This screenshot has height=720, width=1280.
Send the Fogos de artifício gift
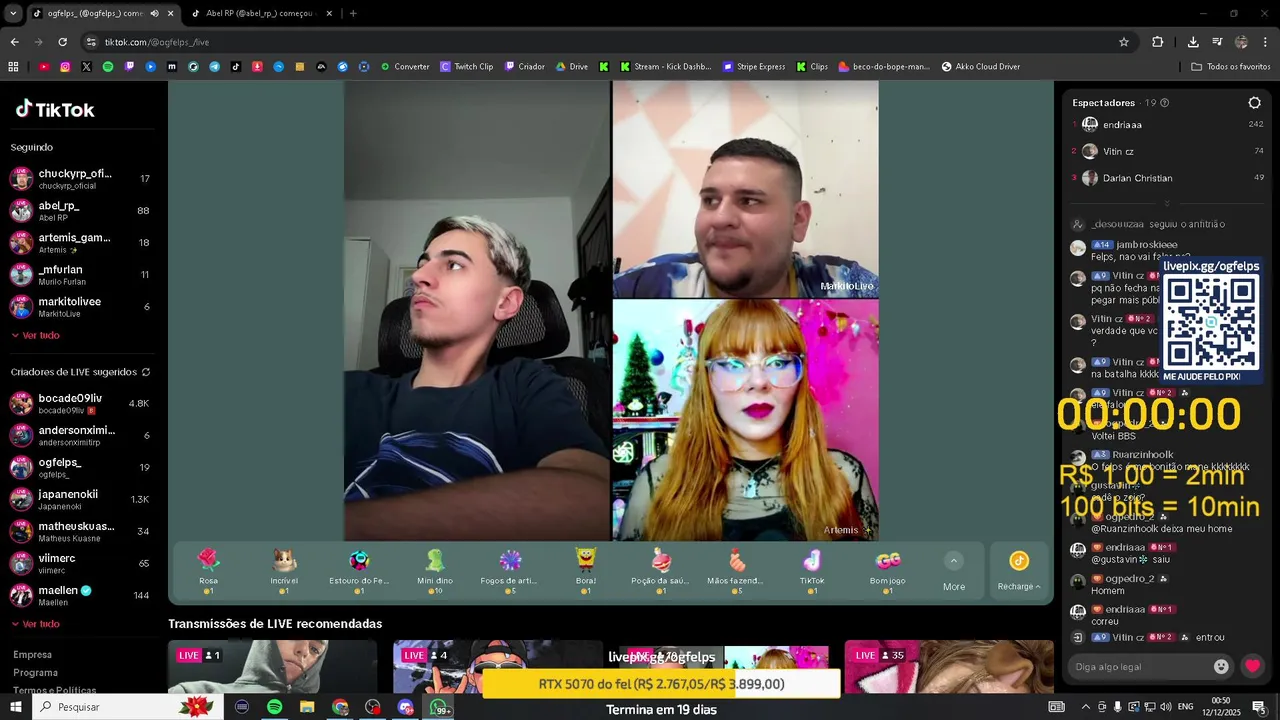click(x=510, y=571)
